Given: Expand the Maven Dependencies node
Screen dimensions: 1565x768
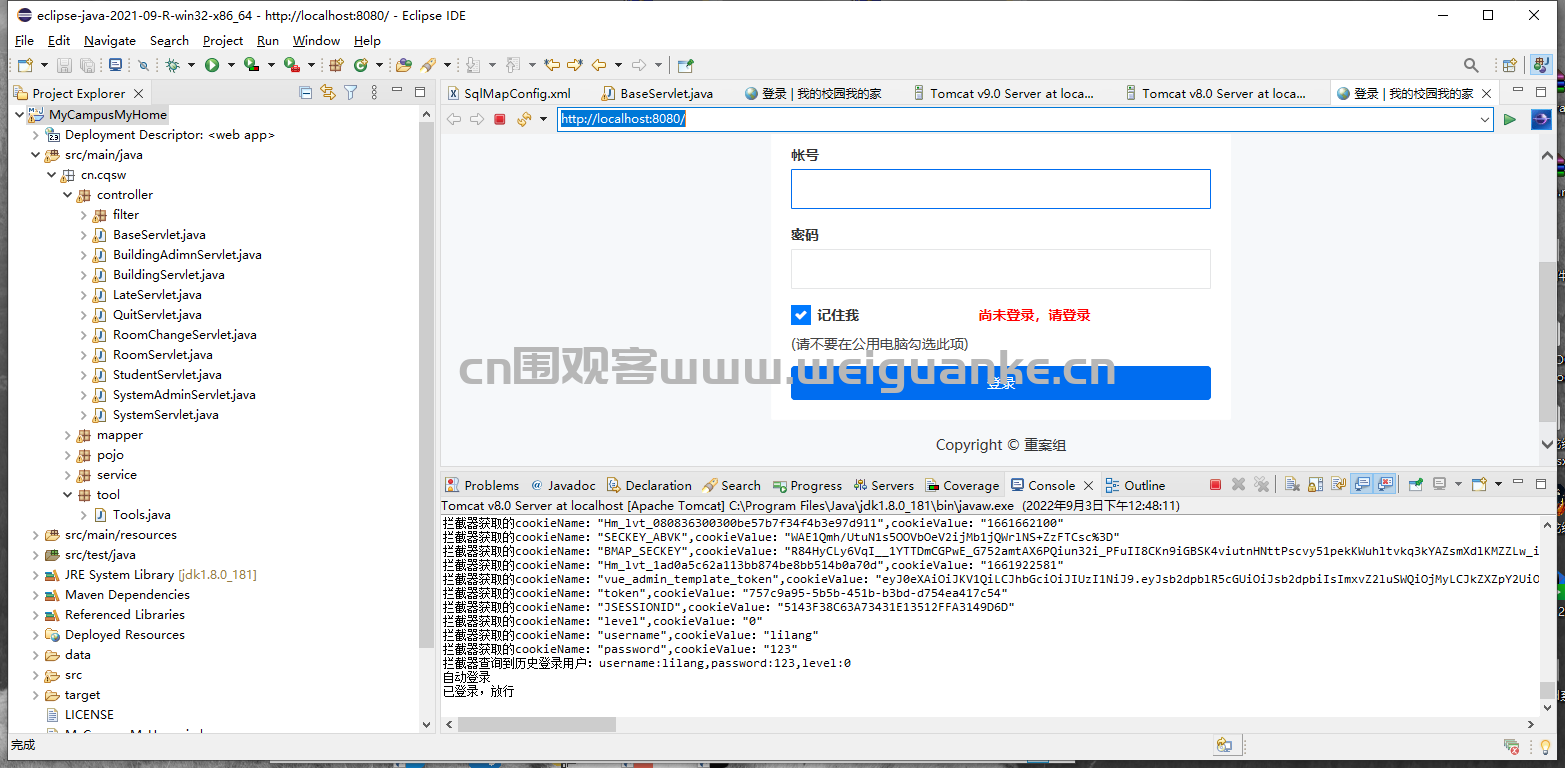Looking at the screenshot, I should pos(35,595).
